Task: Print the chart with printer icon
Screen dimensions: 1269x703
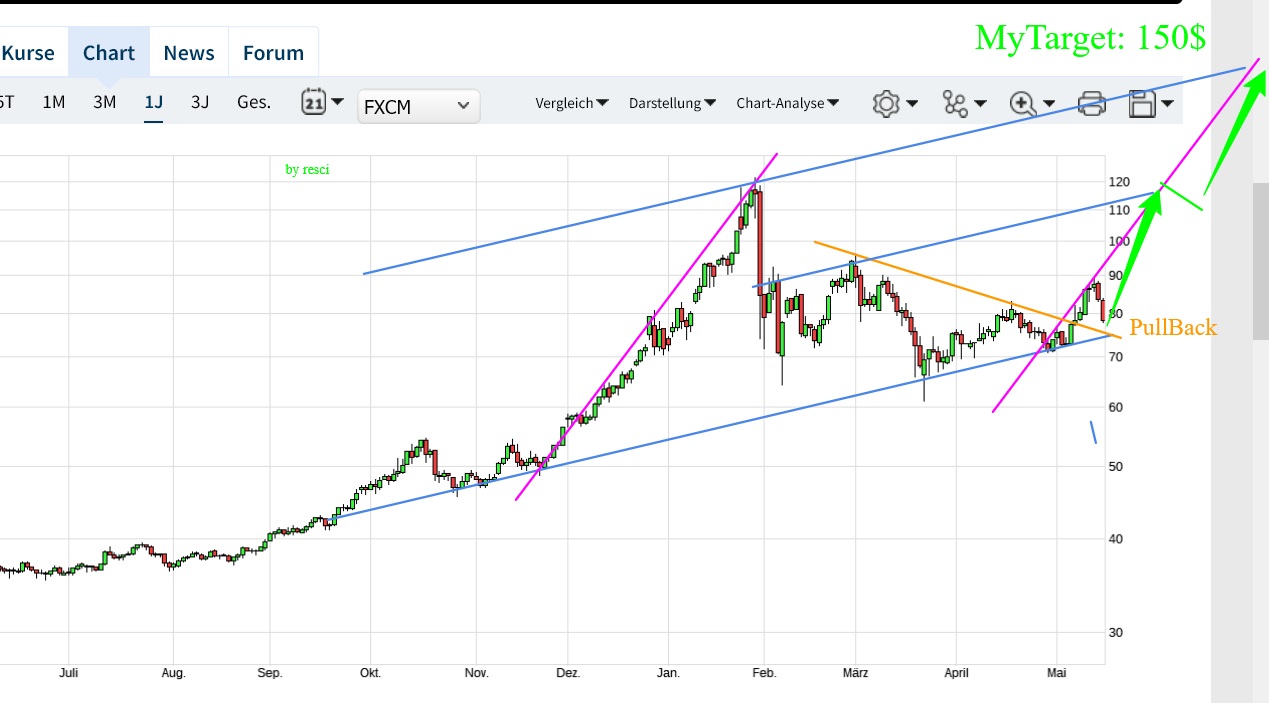Action: (x=1091, y=103)
